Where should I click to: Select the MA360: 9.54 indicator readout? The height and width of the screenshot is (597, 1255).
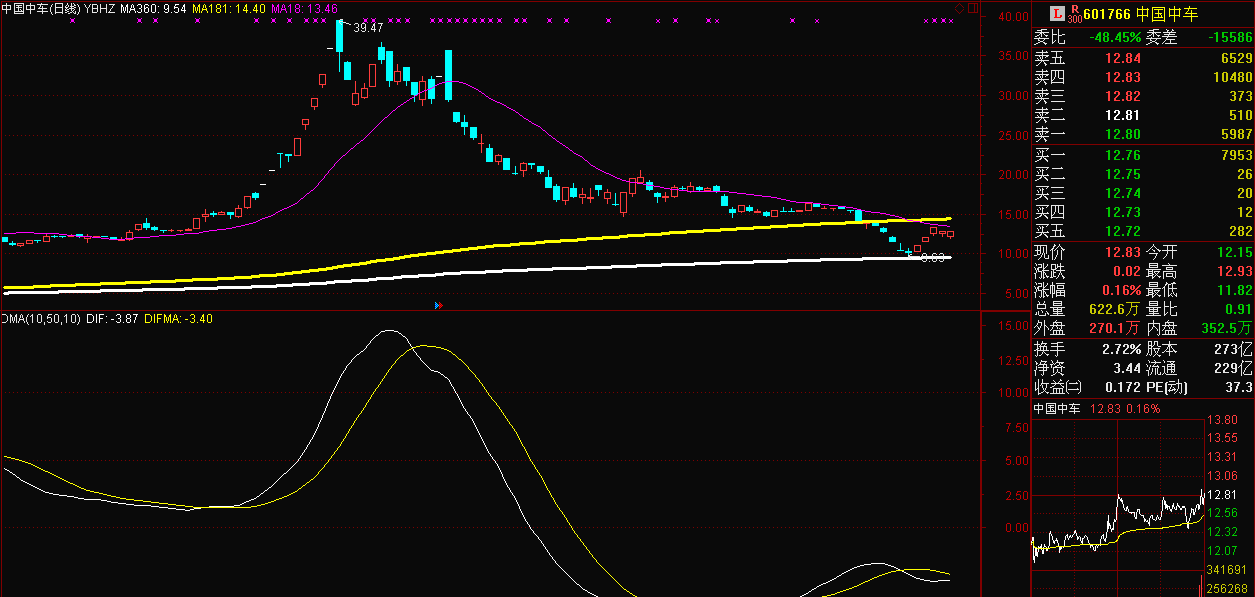point(153,8)
